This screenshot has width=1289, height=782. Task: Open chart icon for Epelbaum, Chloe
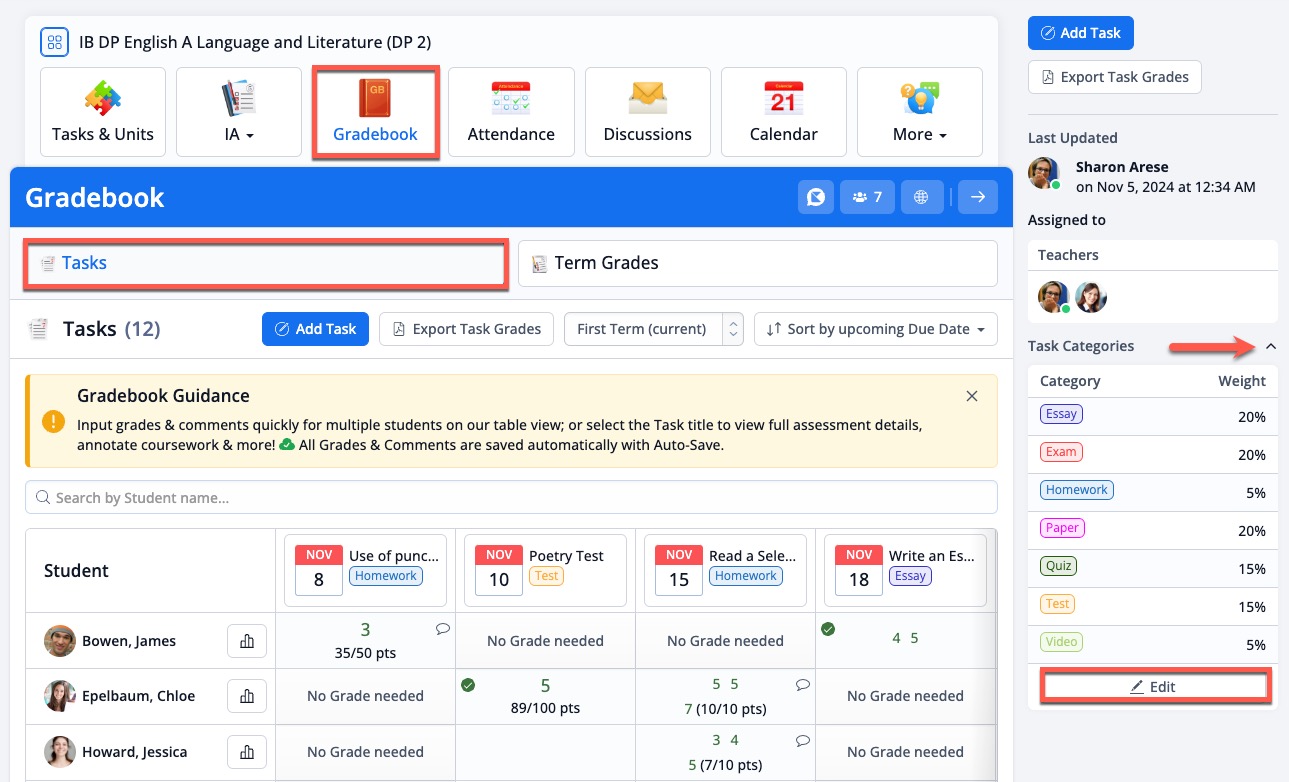point(247,696)
